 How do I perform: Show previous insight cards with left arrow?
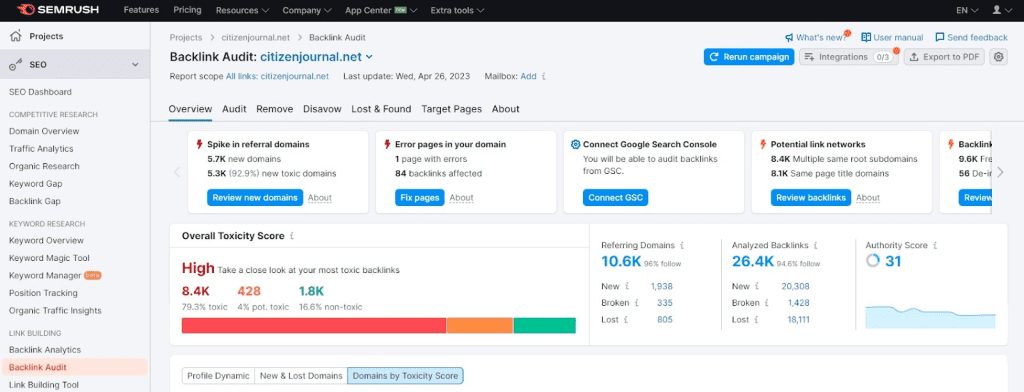pos(176,172)
